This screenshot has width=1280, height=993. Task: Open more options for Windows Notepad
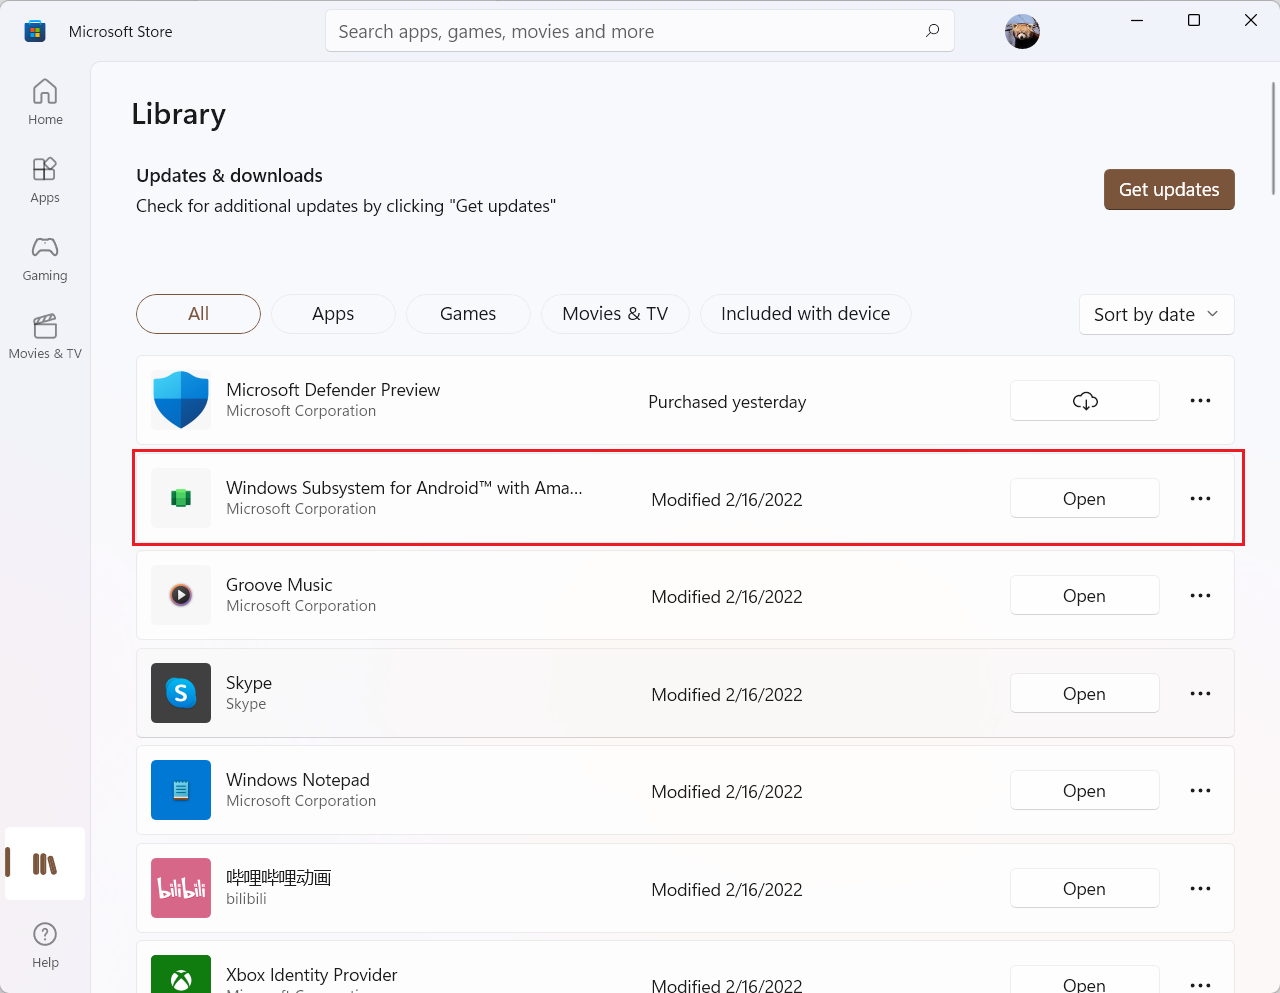(1200, 790)
